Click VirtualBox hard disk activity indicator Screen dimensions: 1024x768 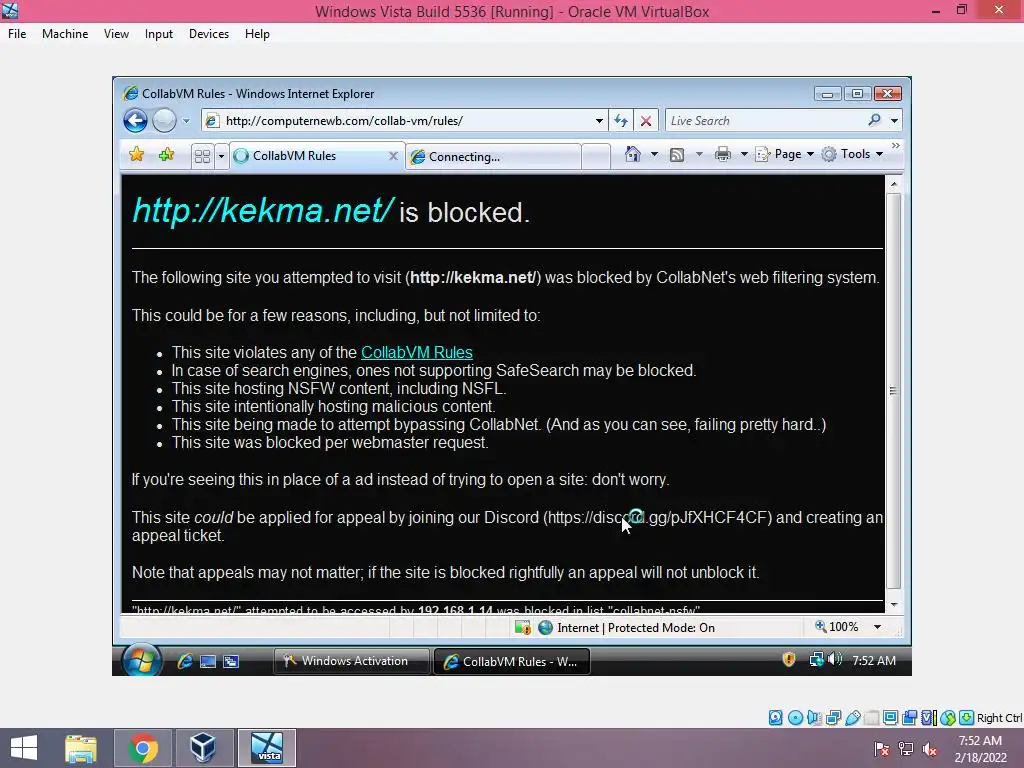[775, 718]
